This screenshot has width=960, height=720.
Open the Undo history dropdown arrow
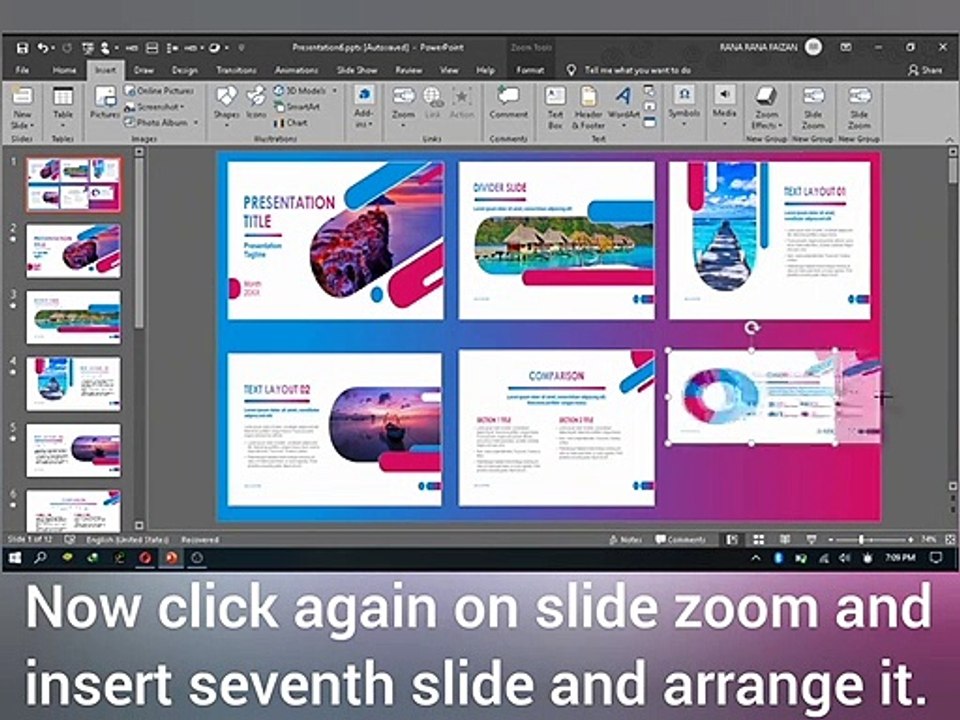[53, 48]
